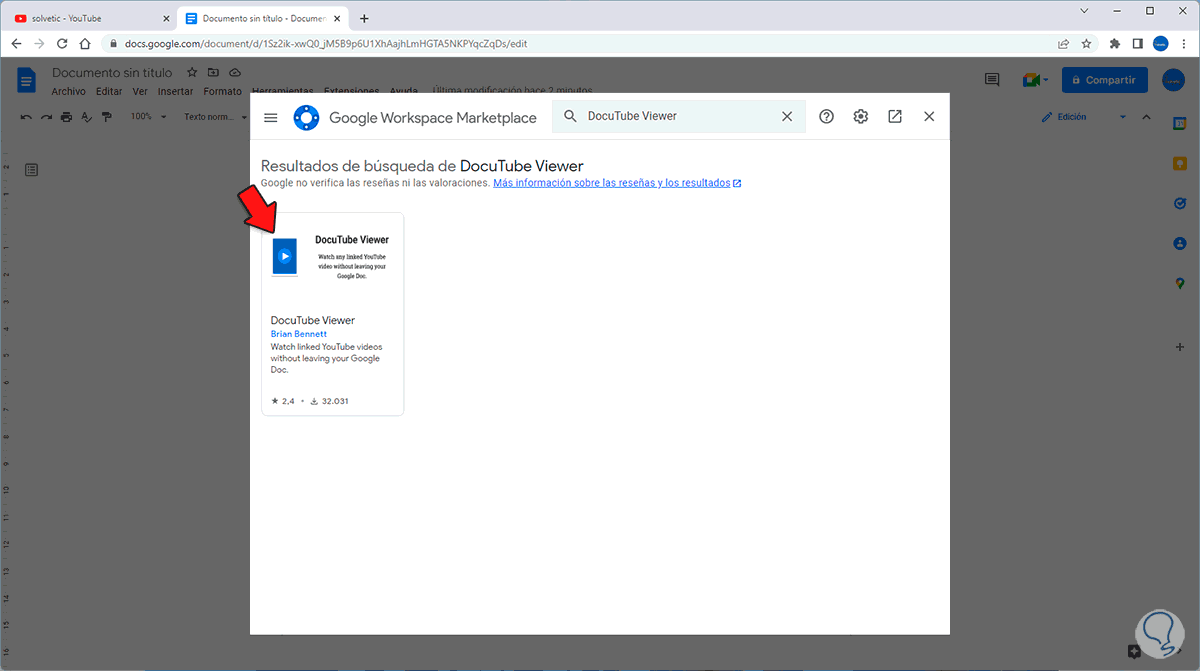Open the Google Meet dropdown

coord(1035,80)
